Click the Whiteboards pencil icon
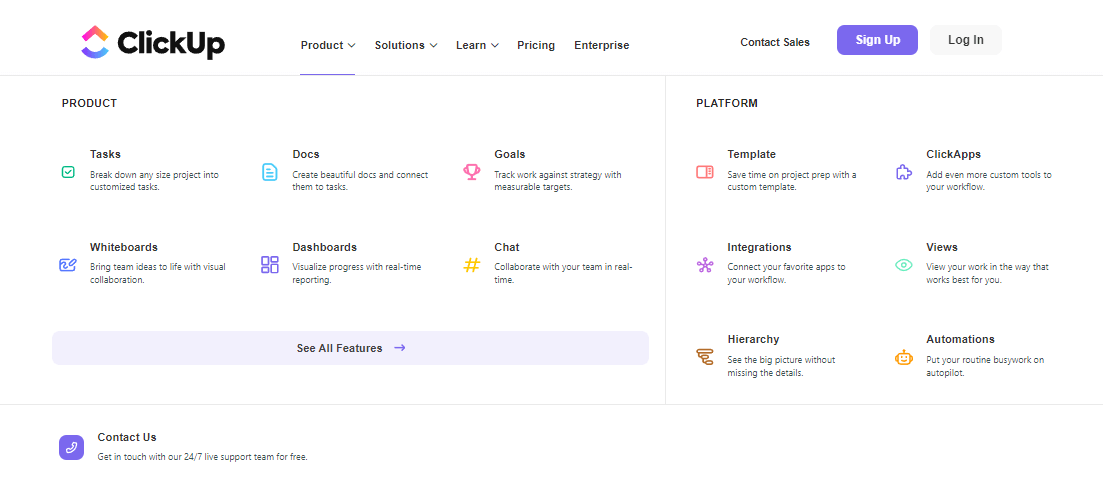This screenshot has width=1103, height=483. point(68,264)
